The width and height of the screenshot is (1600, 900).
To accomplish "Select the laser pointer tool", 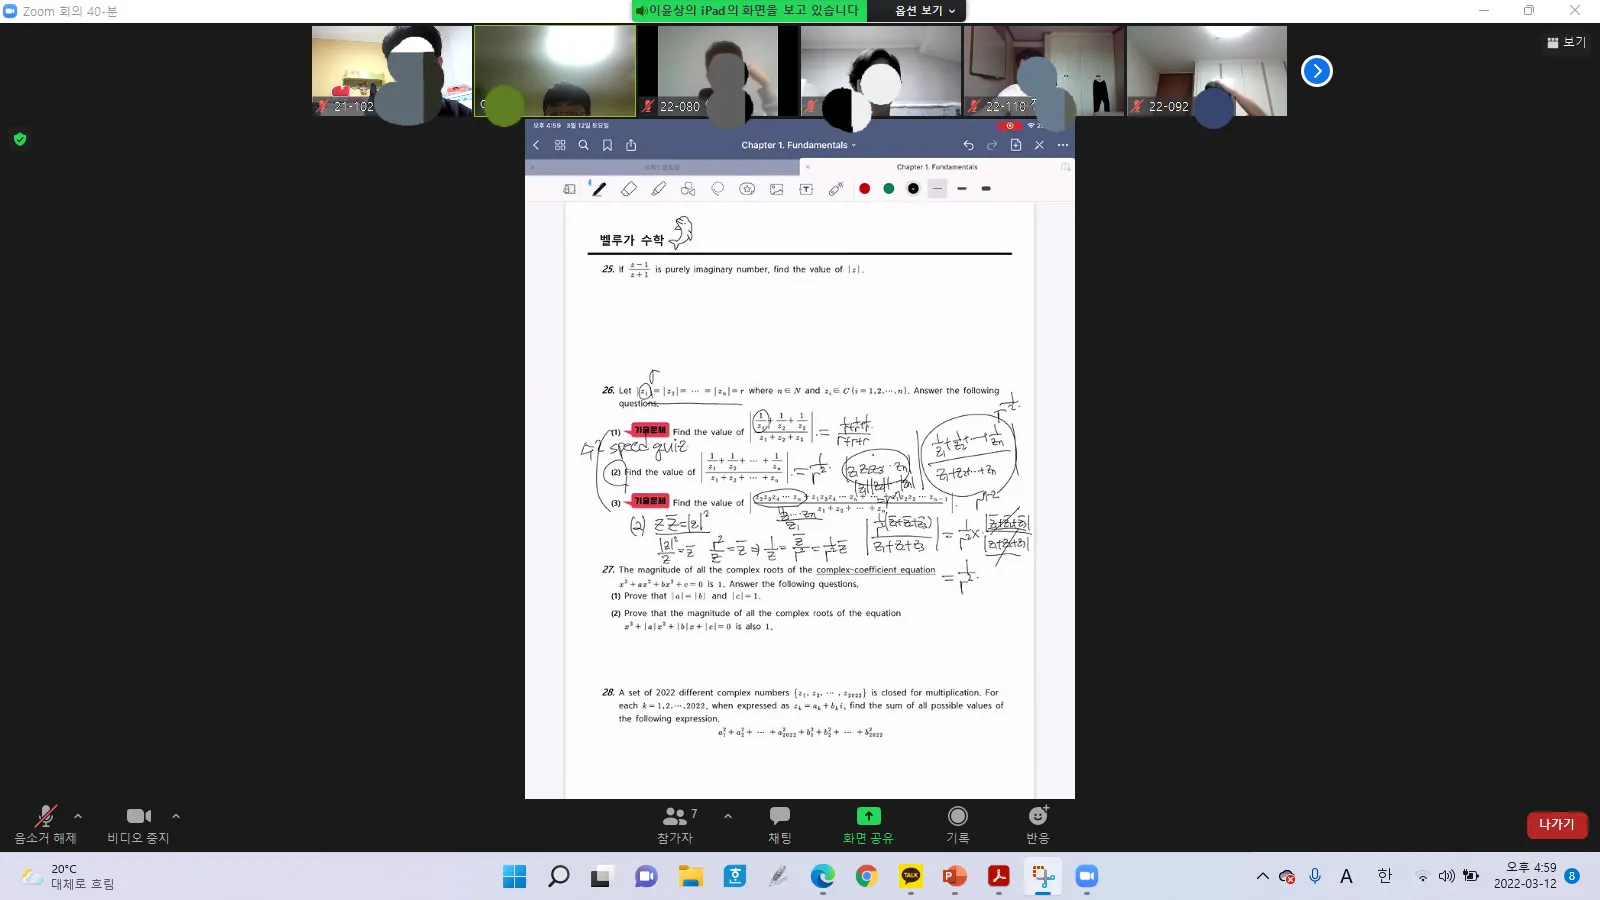I will pyautogui.click(x=836, y=189).
